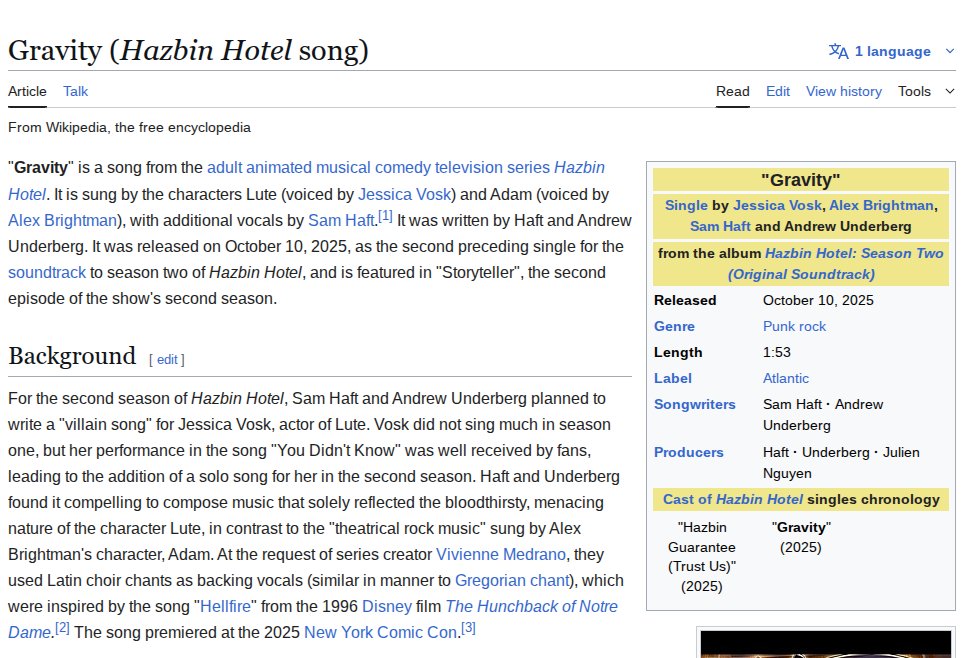966x658 pixels.
Task: Open the Punk rock link
Action: tap(794, 327)
